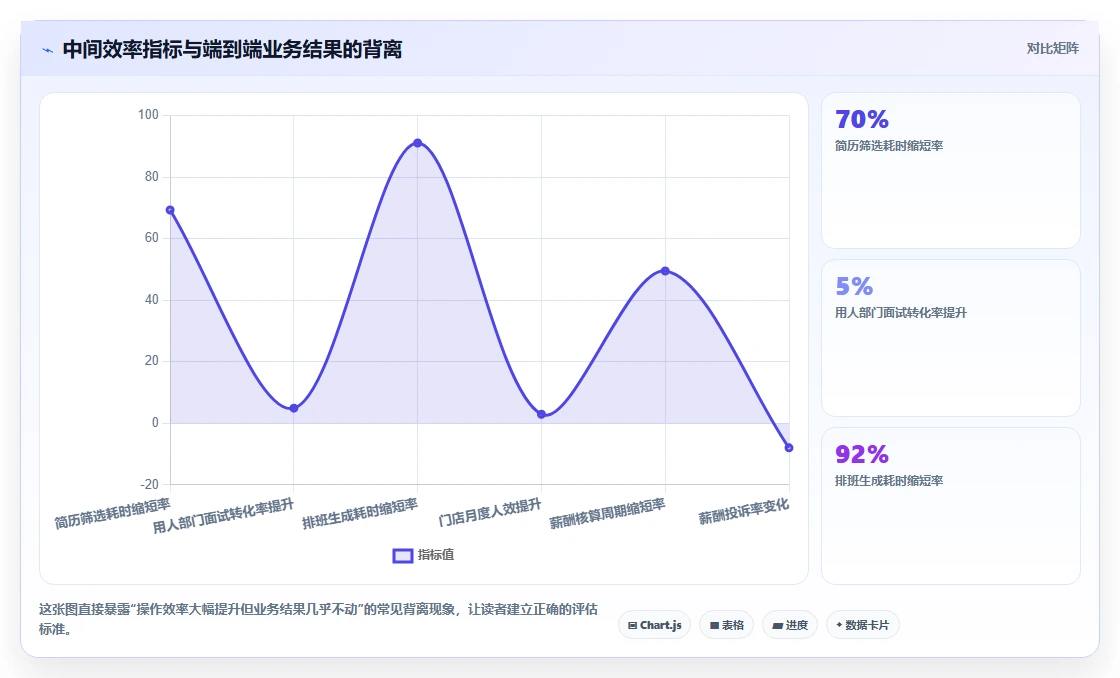The height and width of the screenshot is (678, 1120).
Task: Click the x-axis label 薪酬投诉率变化
Action: click(x=744, y=512)
